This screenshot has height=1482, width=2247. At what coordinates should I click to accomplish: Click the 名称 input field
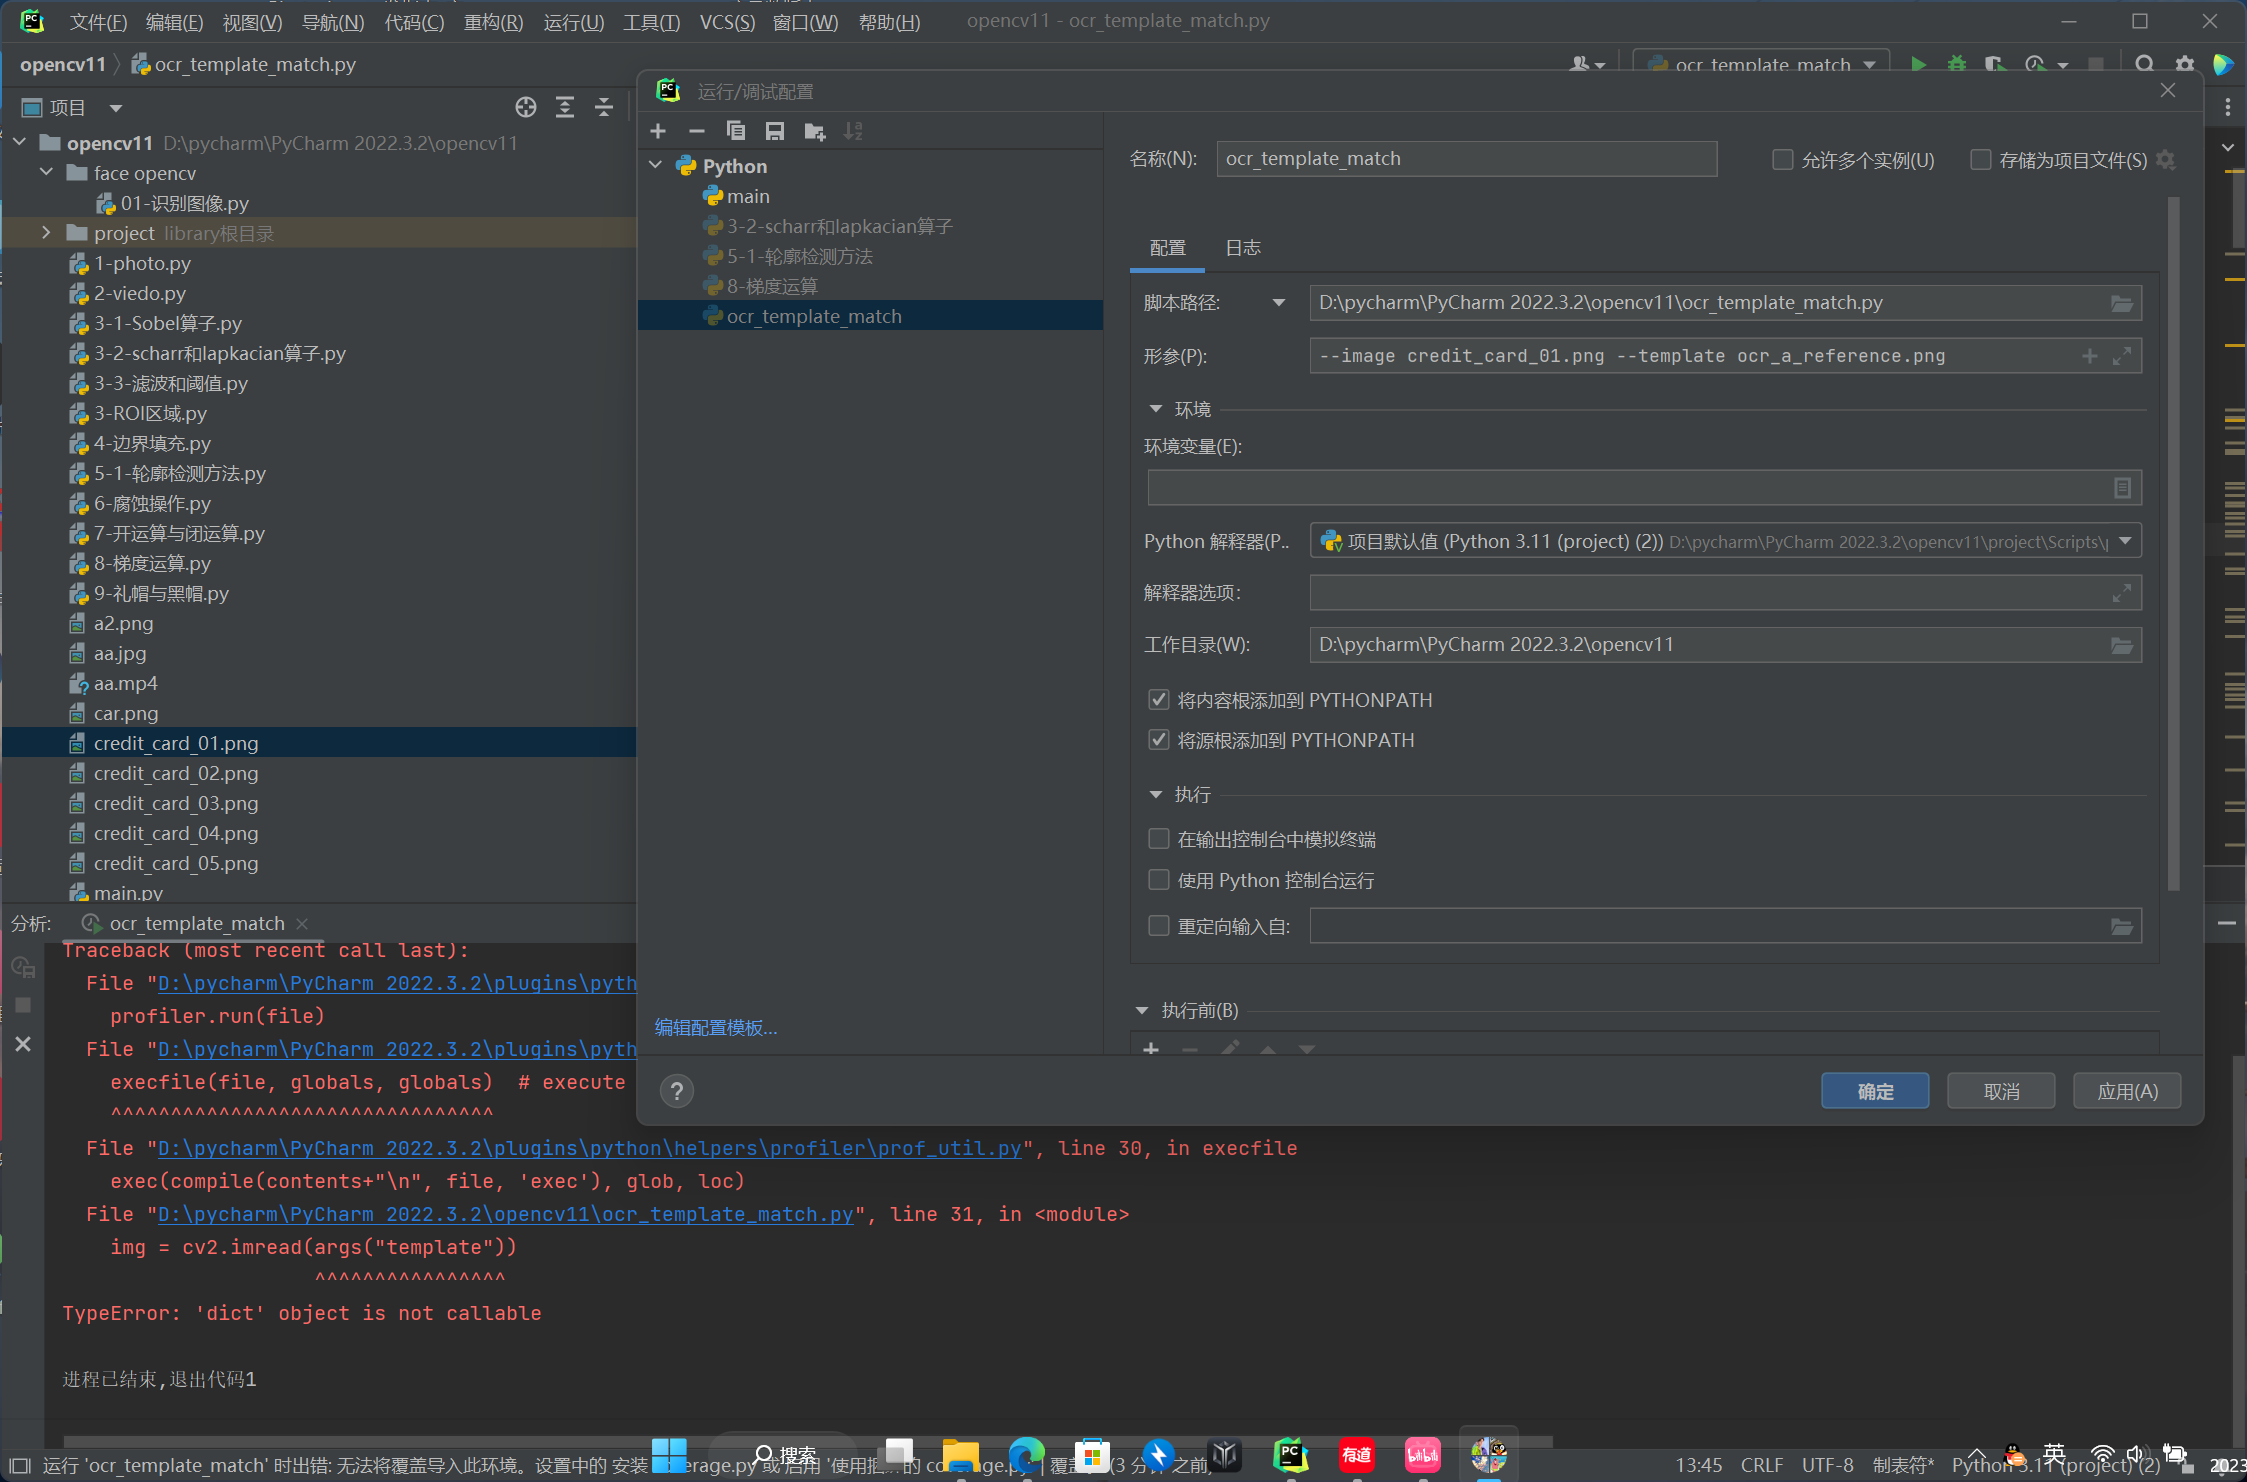(x=1465, y=159)
